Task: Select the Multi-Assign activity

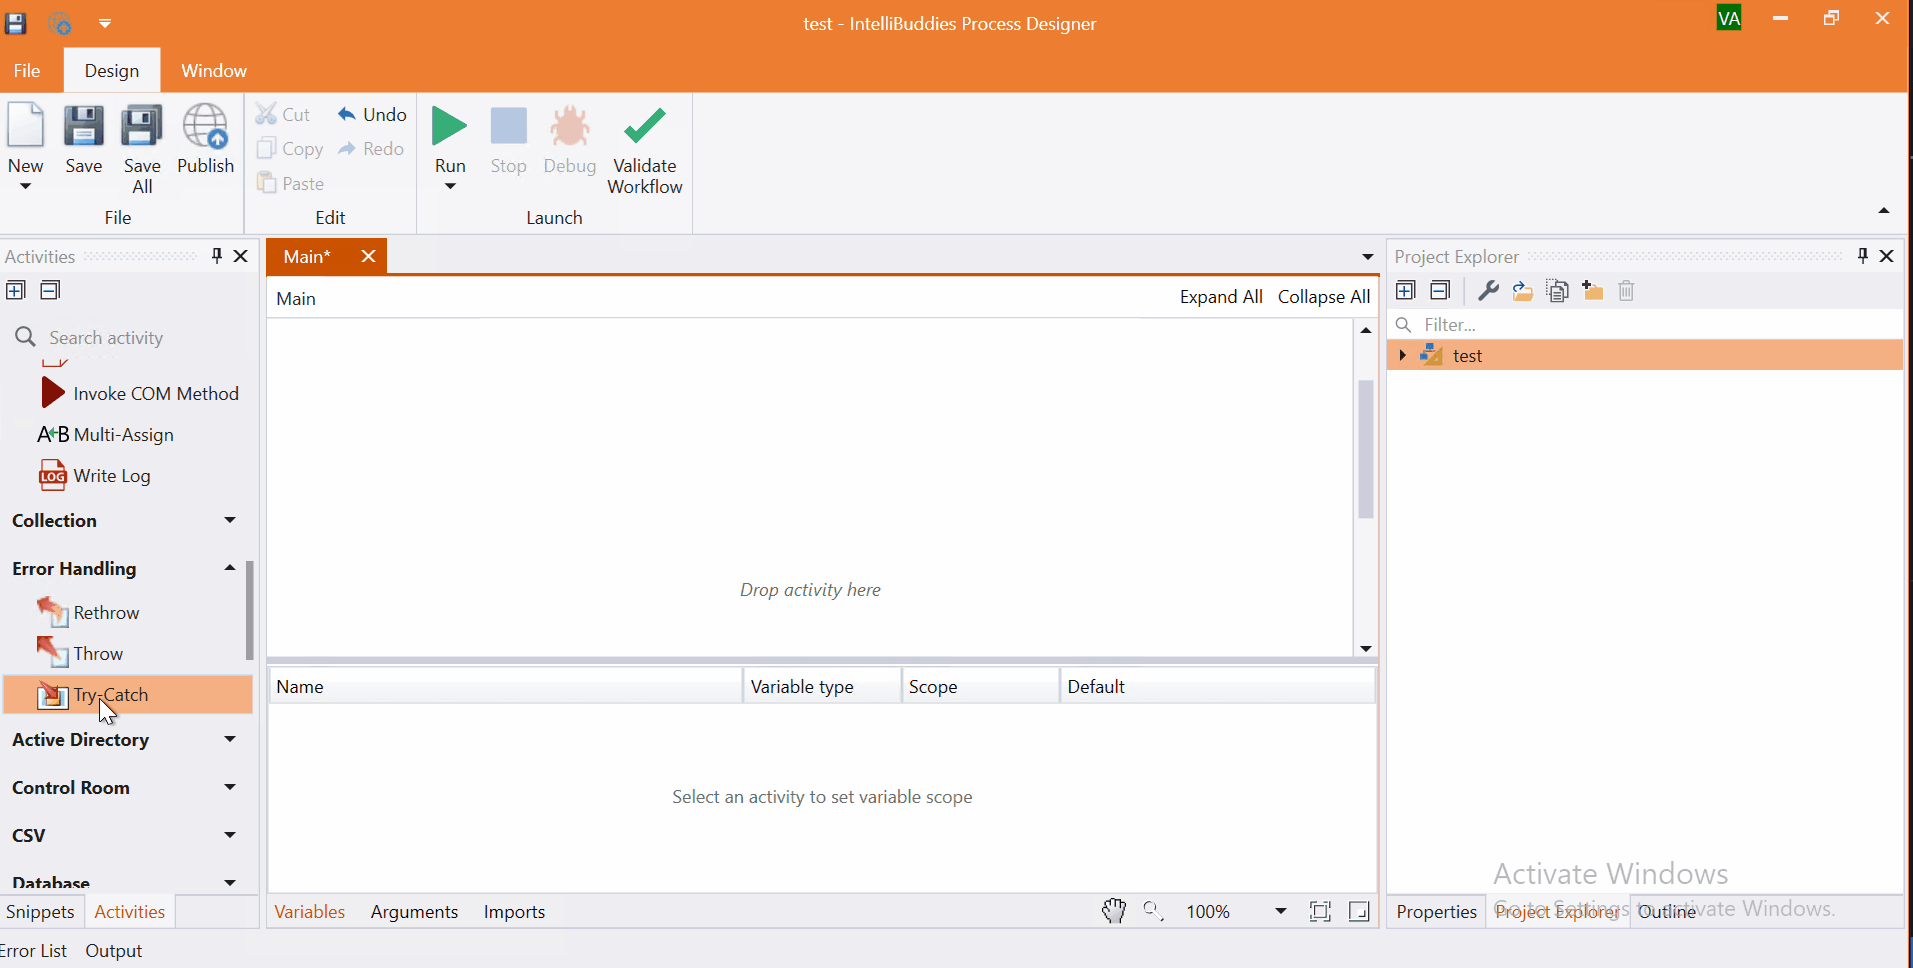Action: [x=105, y=435]
